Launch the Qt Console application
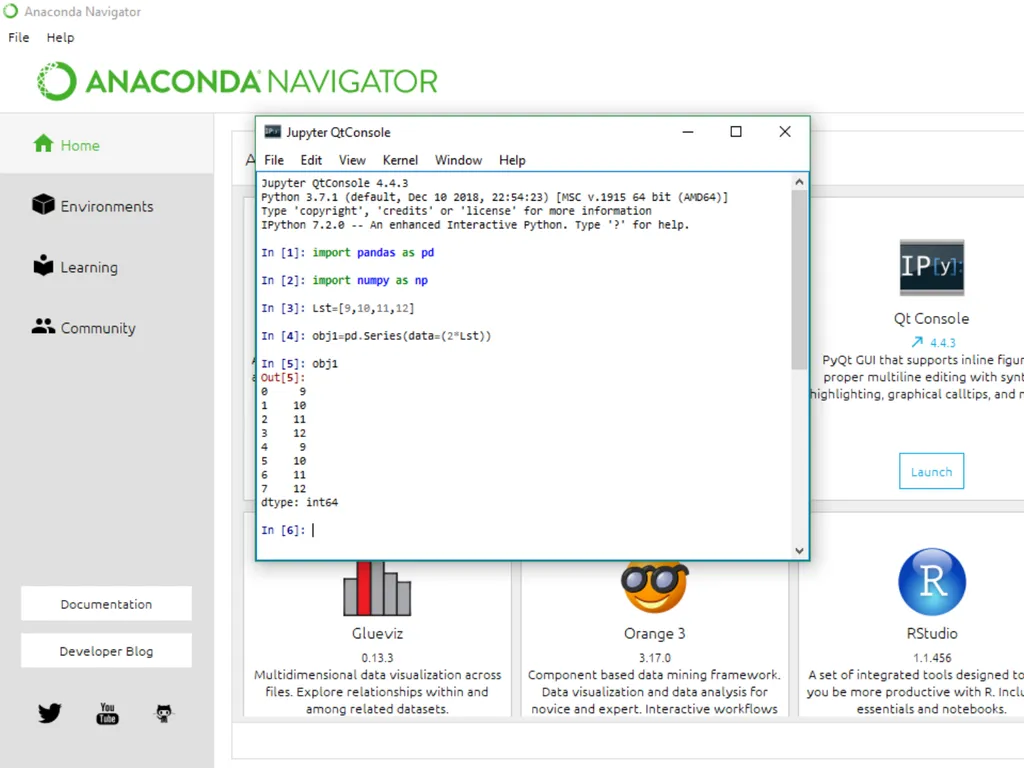 click(x=931, y=471)
